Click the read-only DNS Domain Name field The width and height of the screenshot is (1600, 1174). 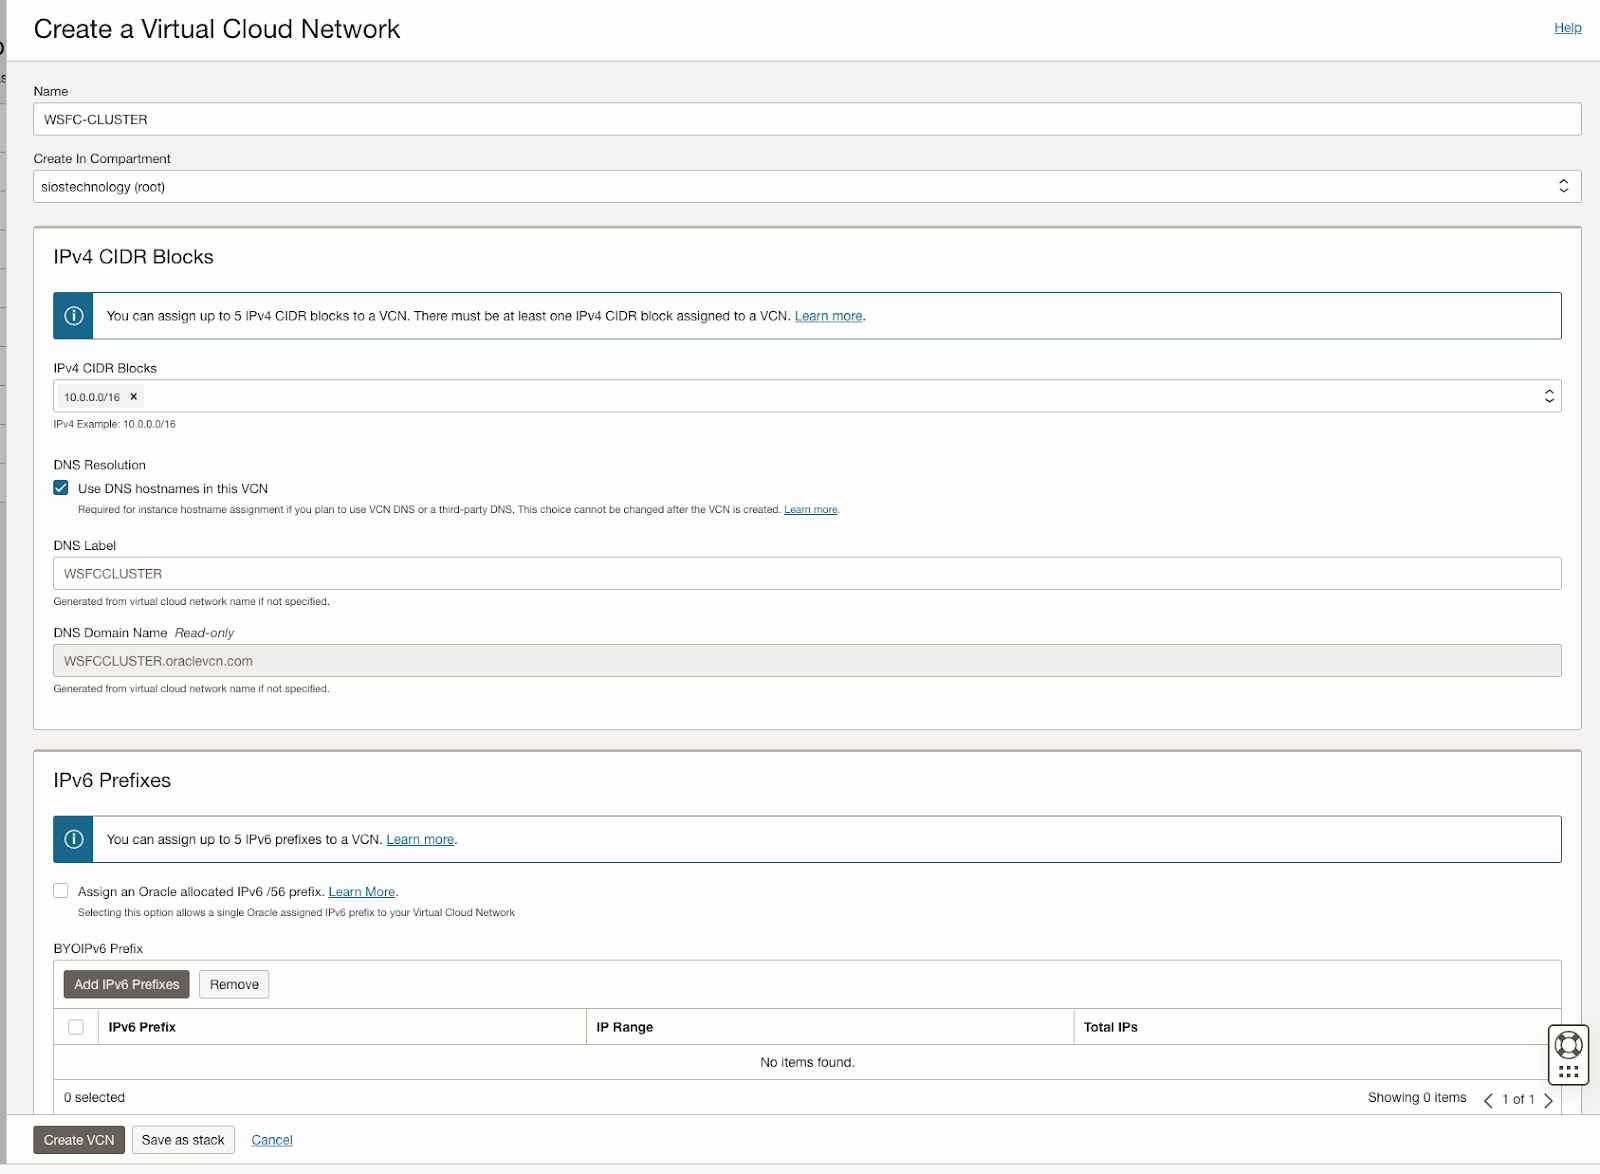pyautogui.click(x=807, y=660)
